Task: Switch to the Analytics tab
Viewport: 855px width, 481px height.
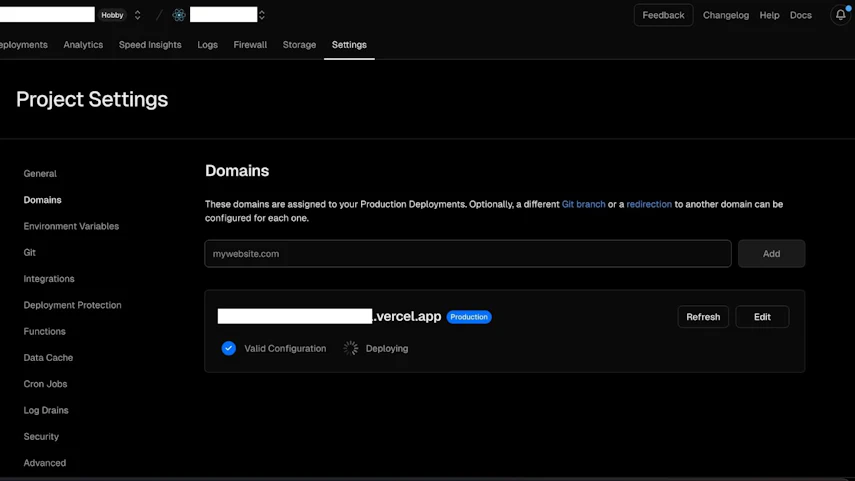Action: pyautogui.click(x=83, y=45)
